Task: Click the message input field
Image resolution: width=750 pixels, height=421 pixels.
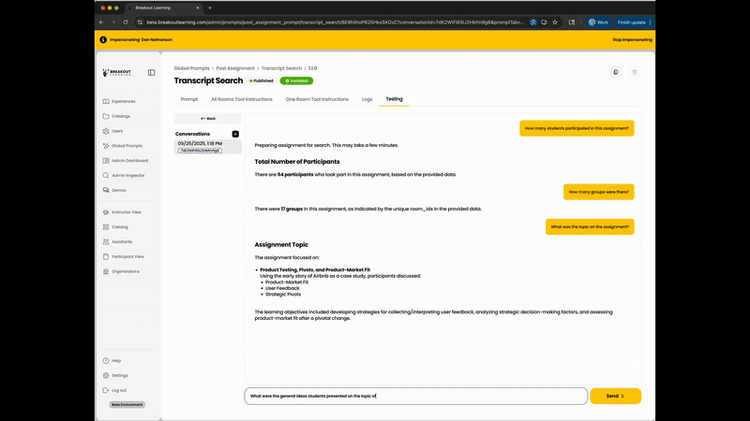Action: pyautogui.click(x=415, y=396)
